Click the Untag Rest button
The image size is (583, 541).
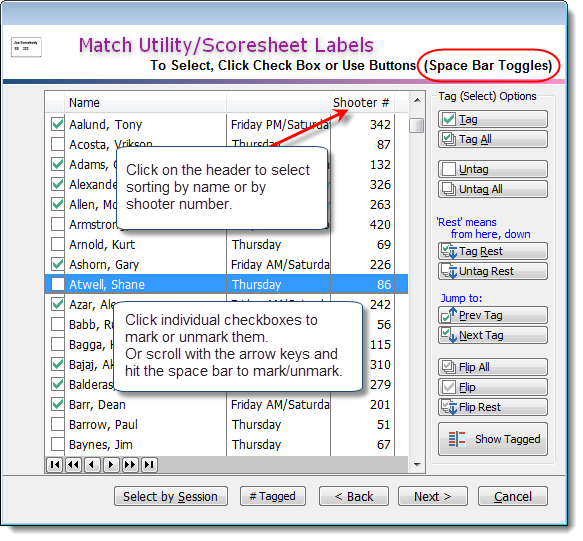[x=492, y=271]
